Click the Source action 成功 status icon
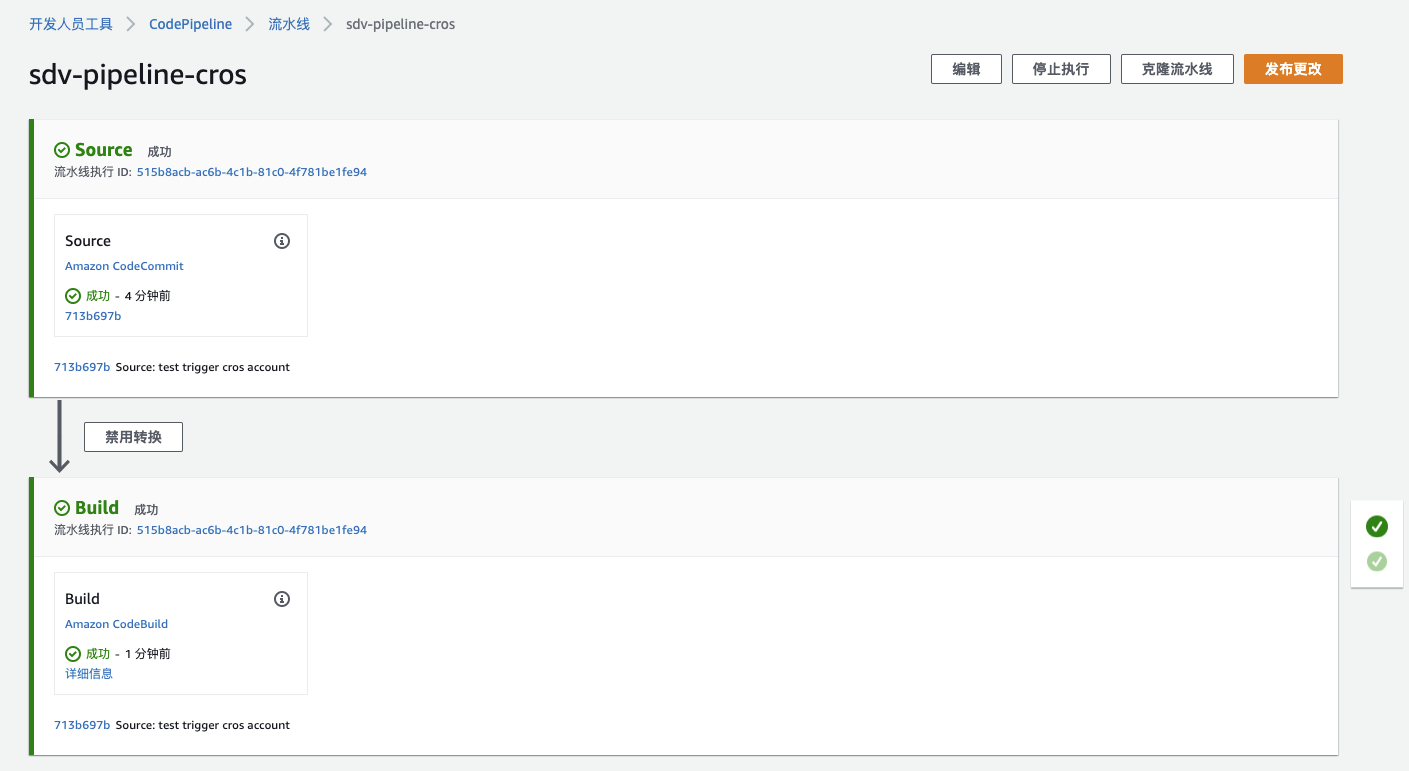This screenshot has width=1409, height=771. pyautogui.click(x=73, y=296)
